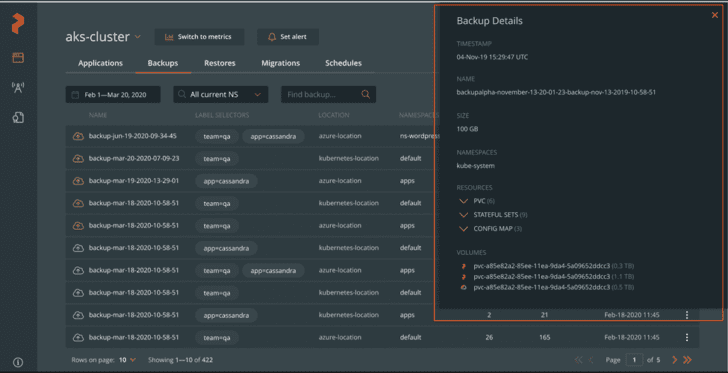Go to next page arrow

(675, 360)
